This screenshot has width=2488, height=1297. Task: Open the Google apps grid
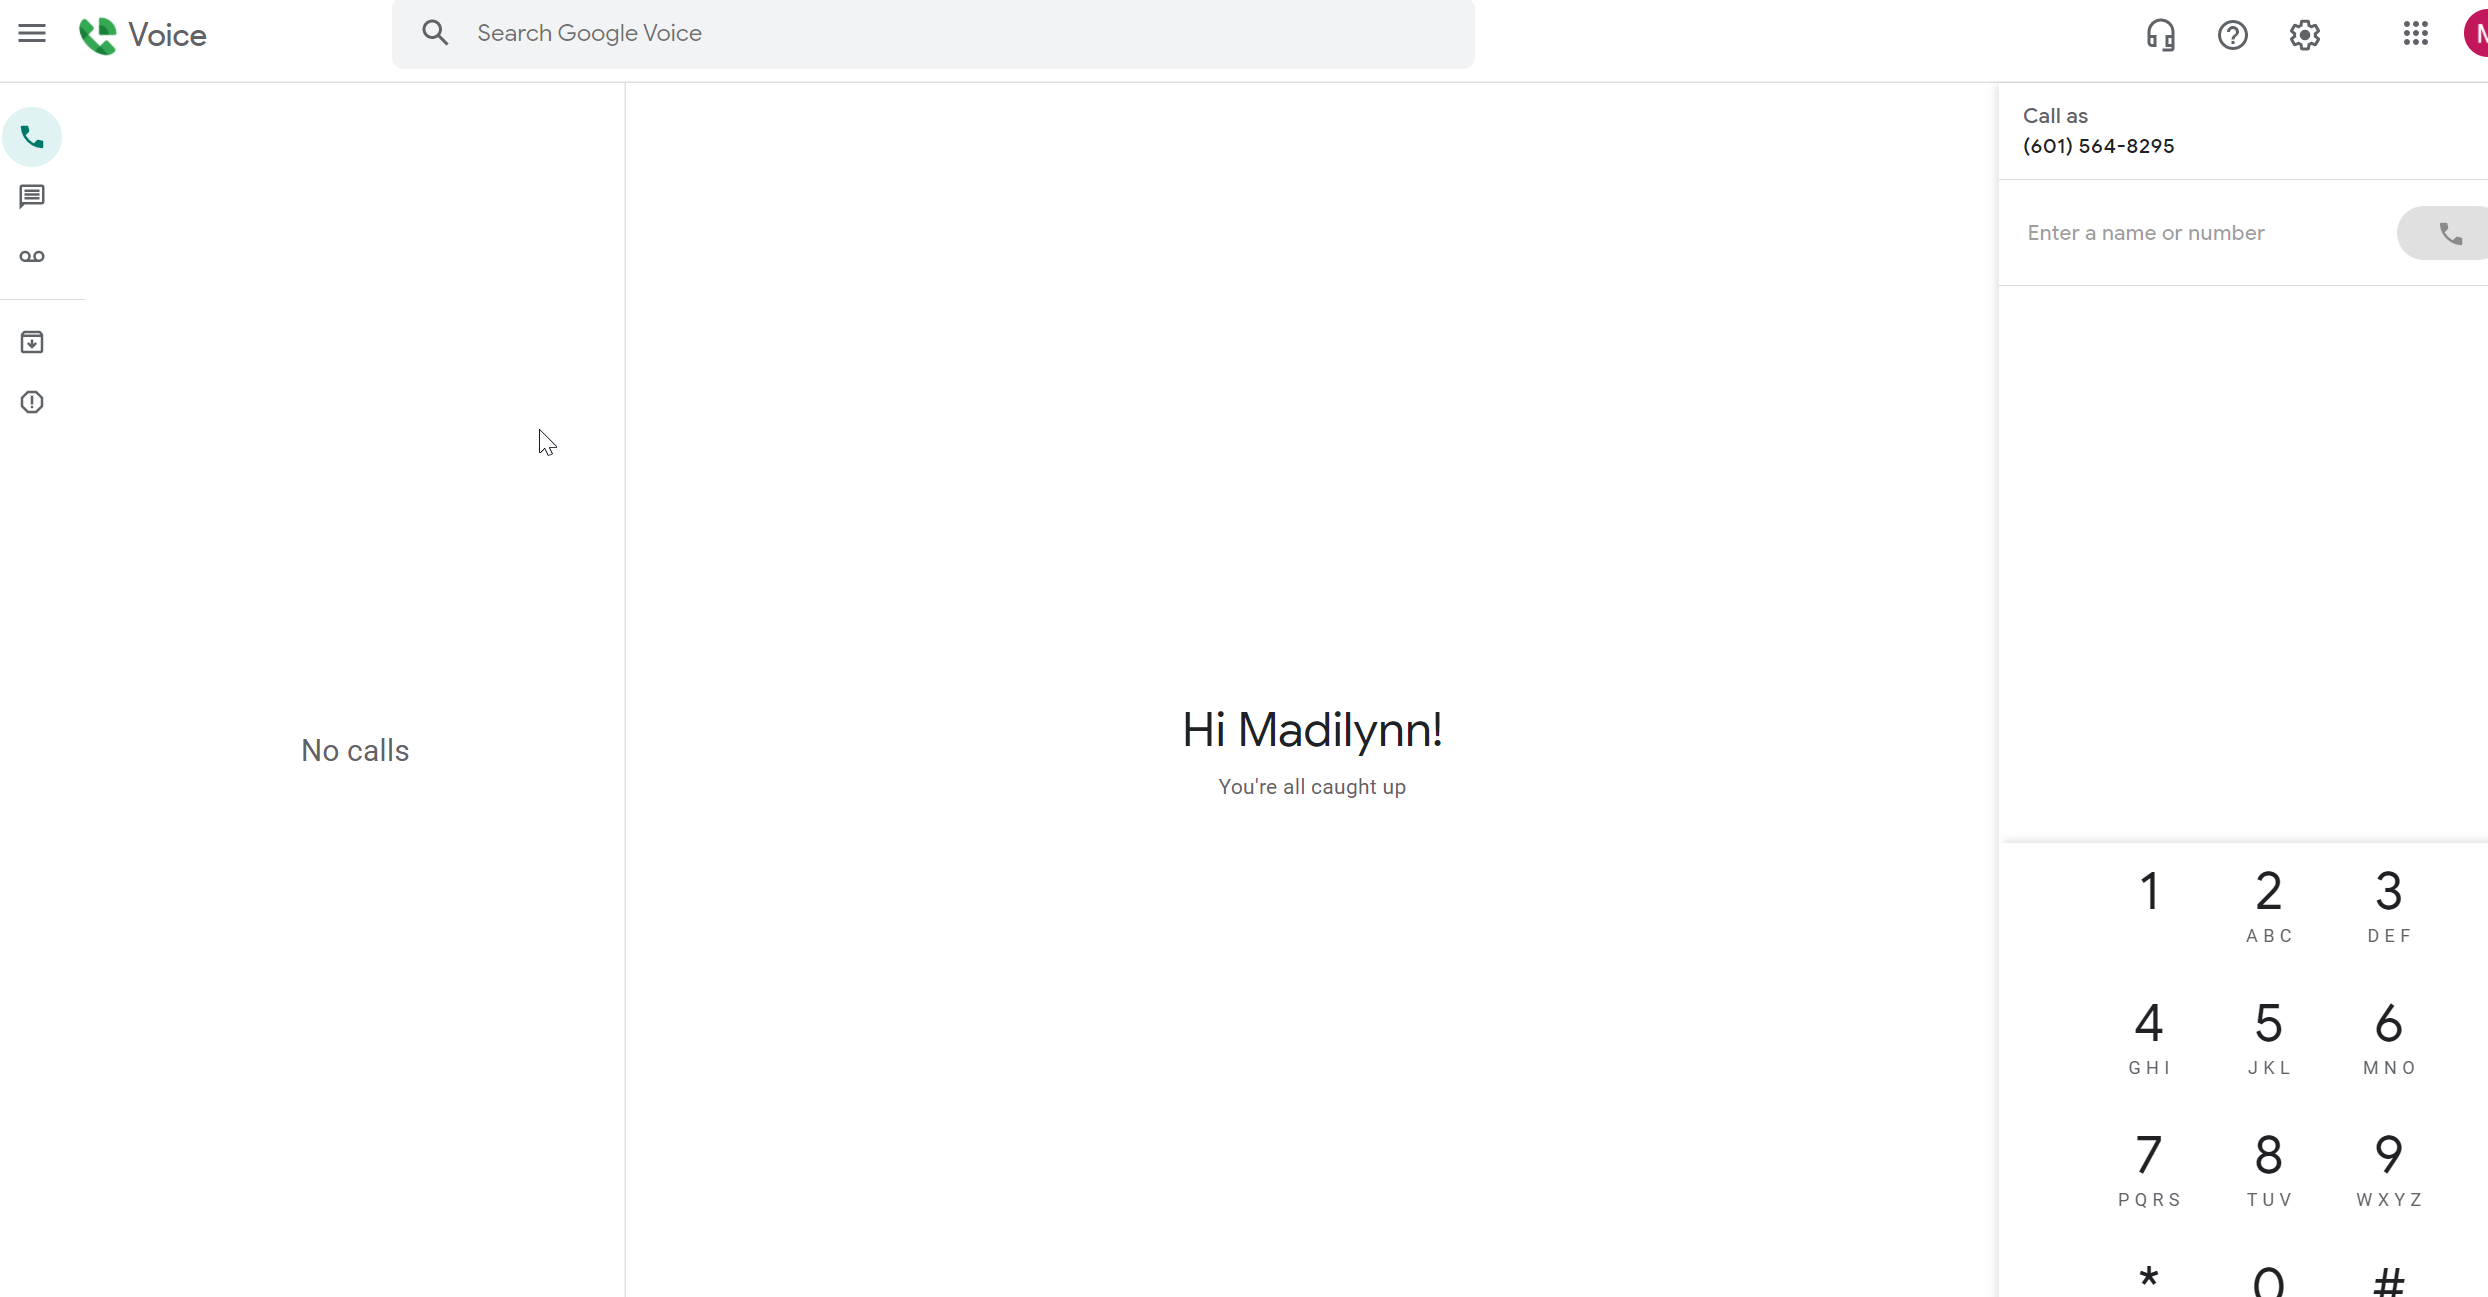click(x=2415, y=35)
